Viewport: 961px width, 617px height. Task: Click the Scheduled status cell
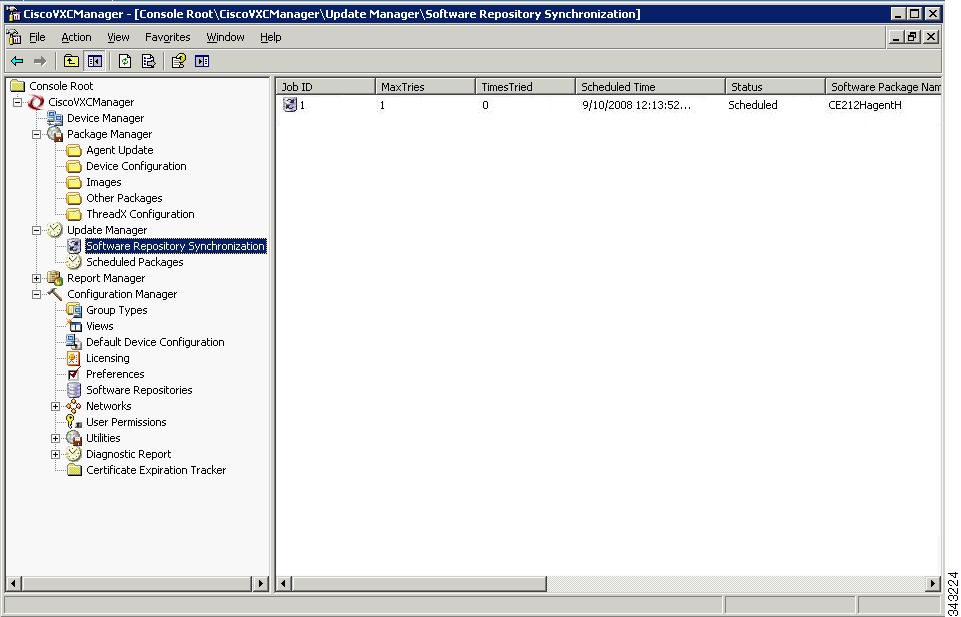pos(753,105)
